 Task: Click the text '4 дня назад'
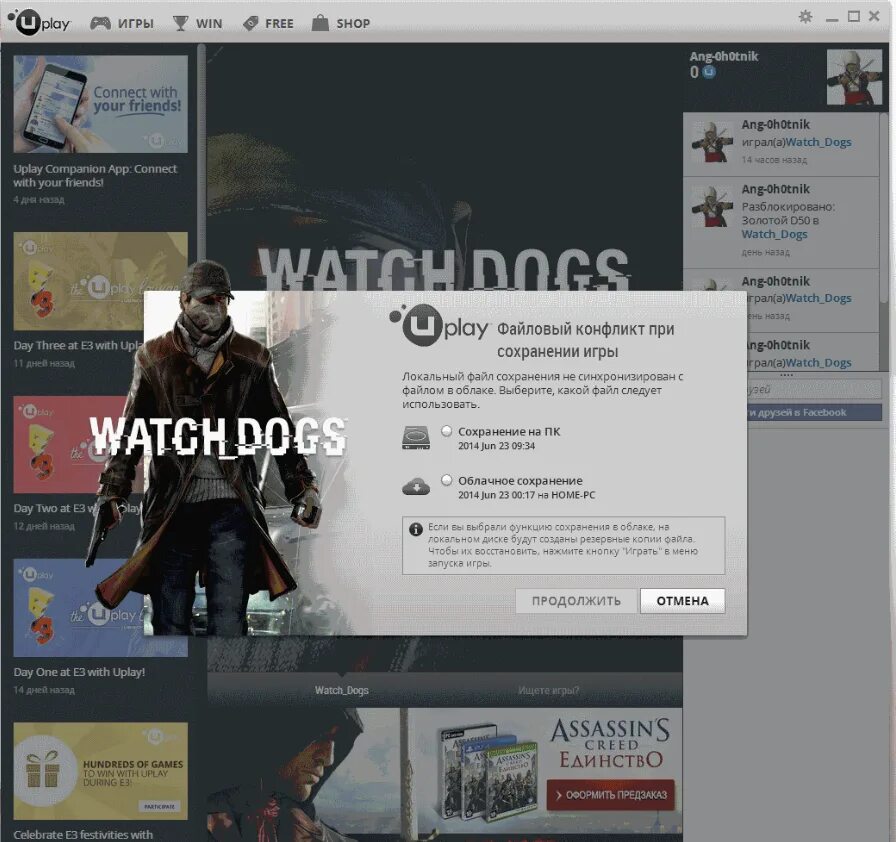click(x=39, y=199)
